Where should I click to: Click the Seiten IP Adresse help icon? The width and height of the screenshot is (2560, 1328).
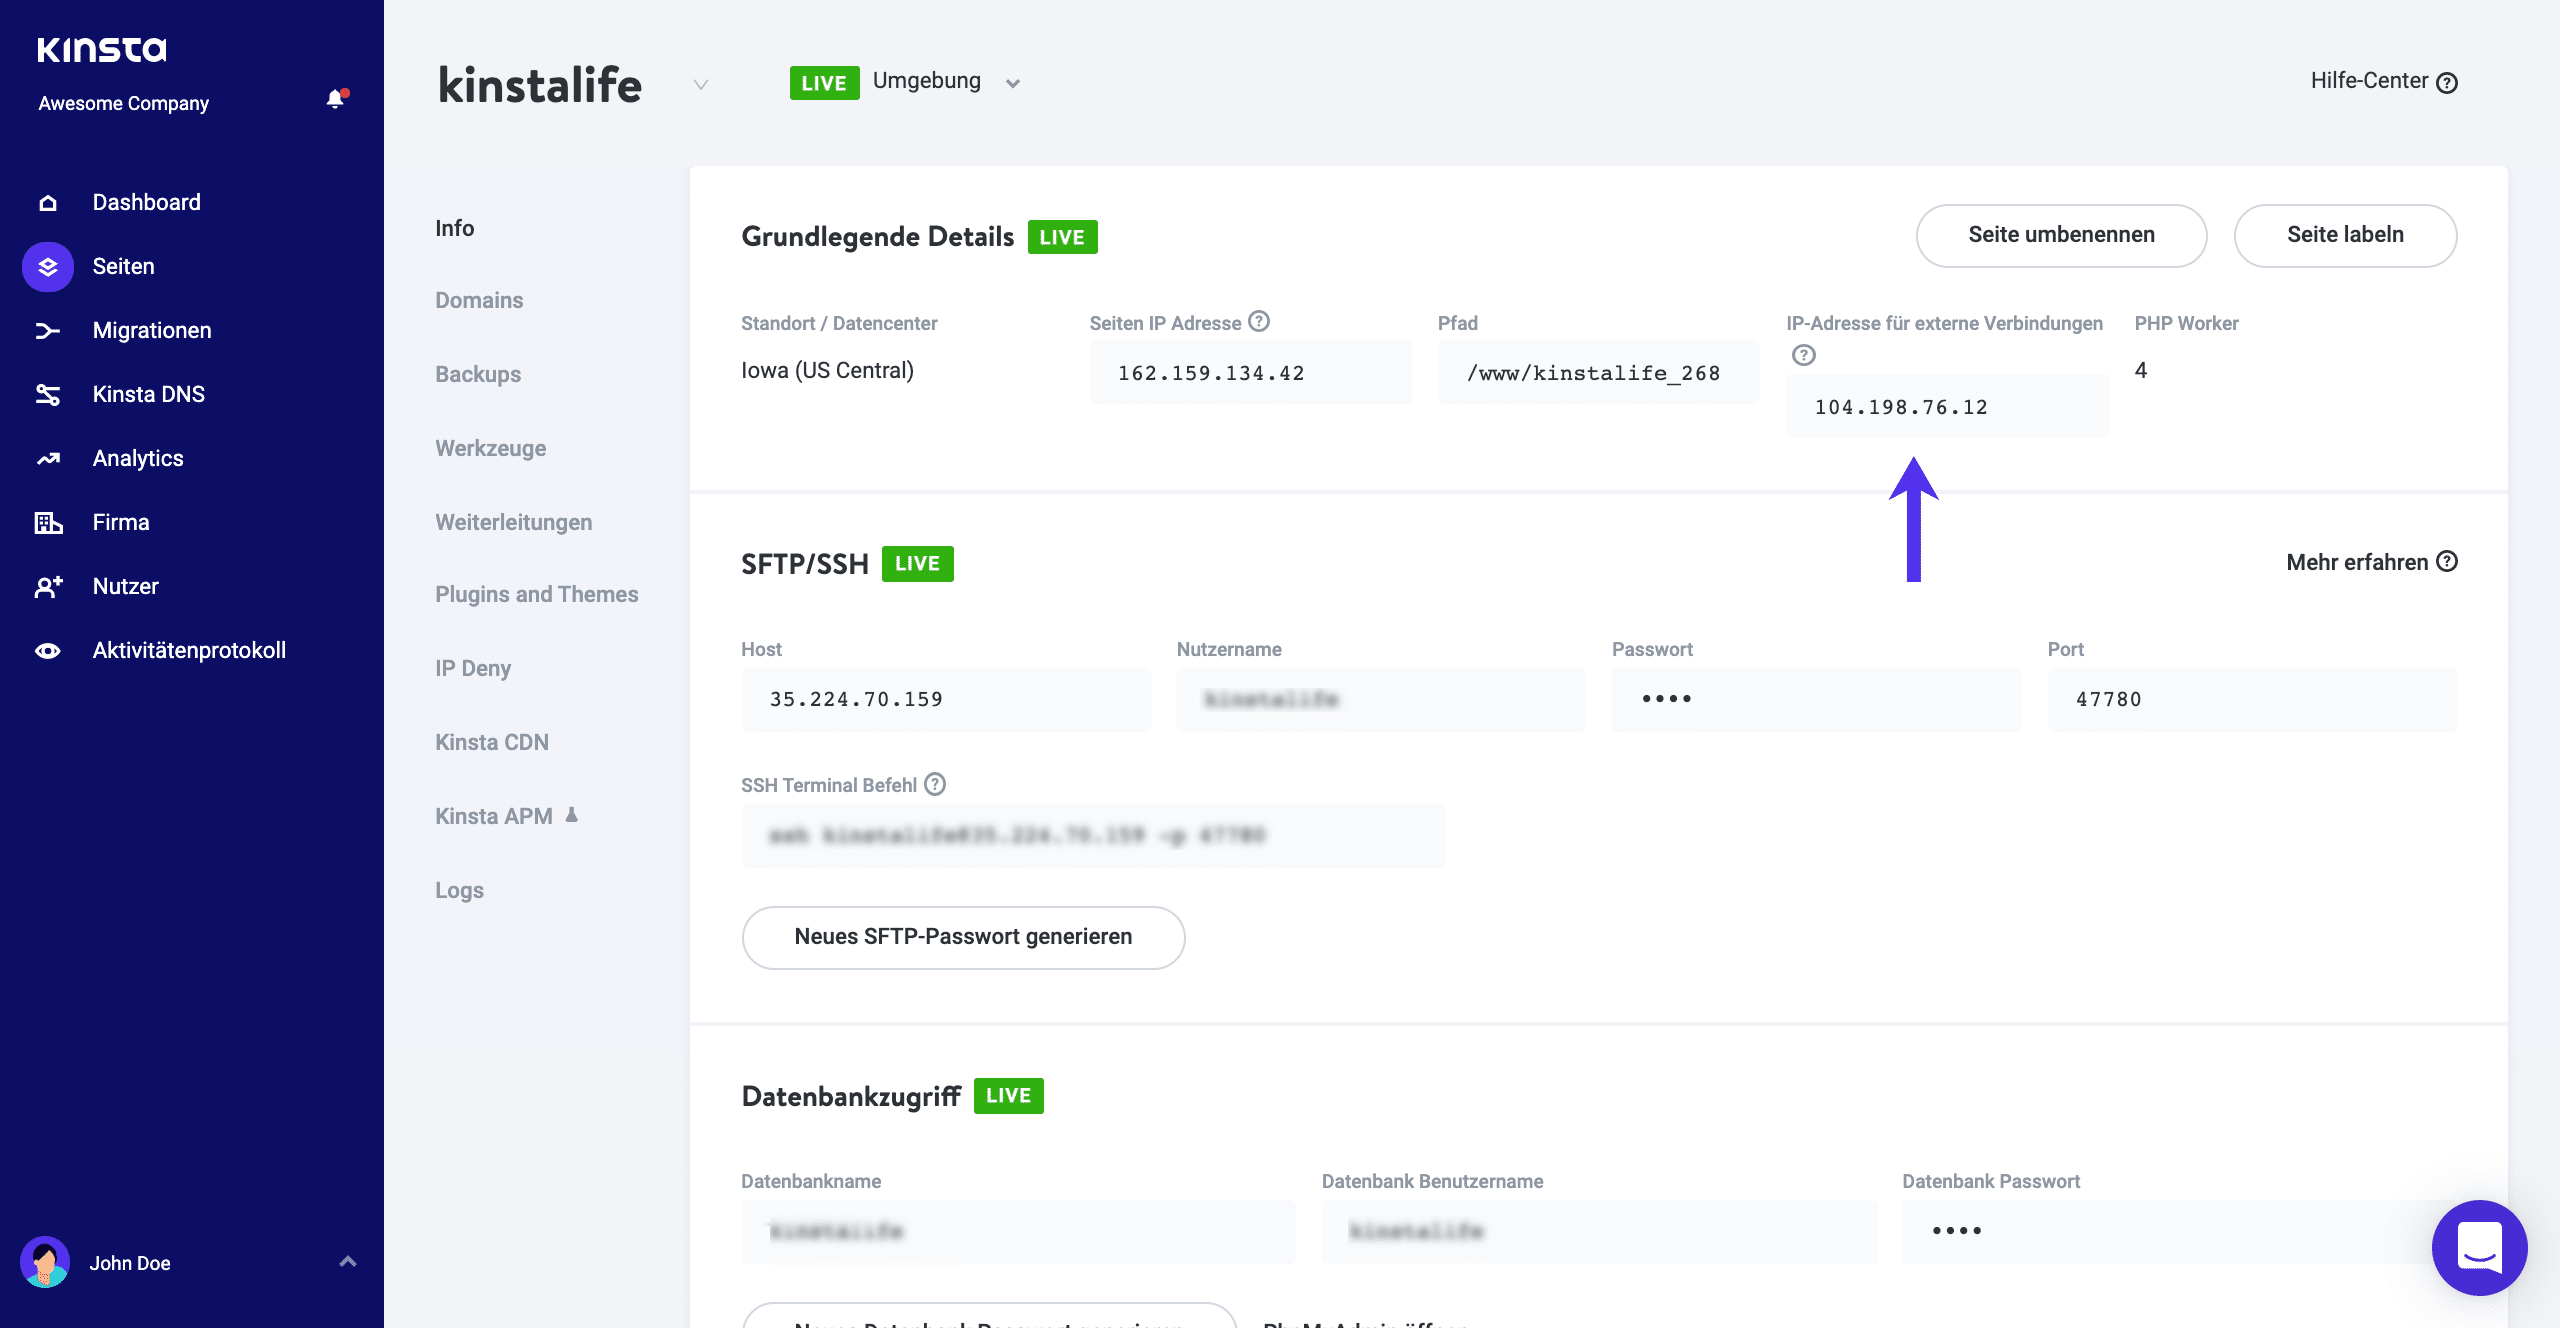click(1259, 322)
